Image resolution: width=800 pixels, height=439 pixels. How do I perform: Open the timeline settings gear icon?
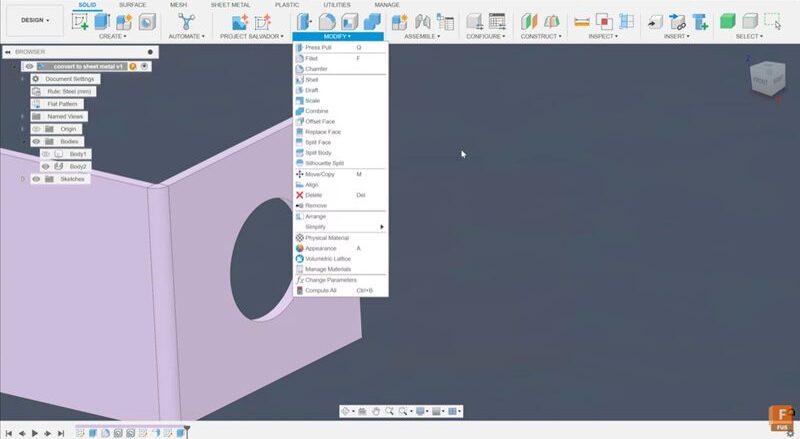pos(790,433)
